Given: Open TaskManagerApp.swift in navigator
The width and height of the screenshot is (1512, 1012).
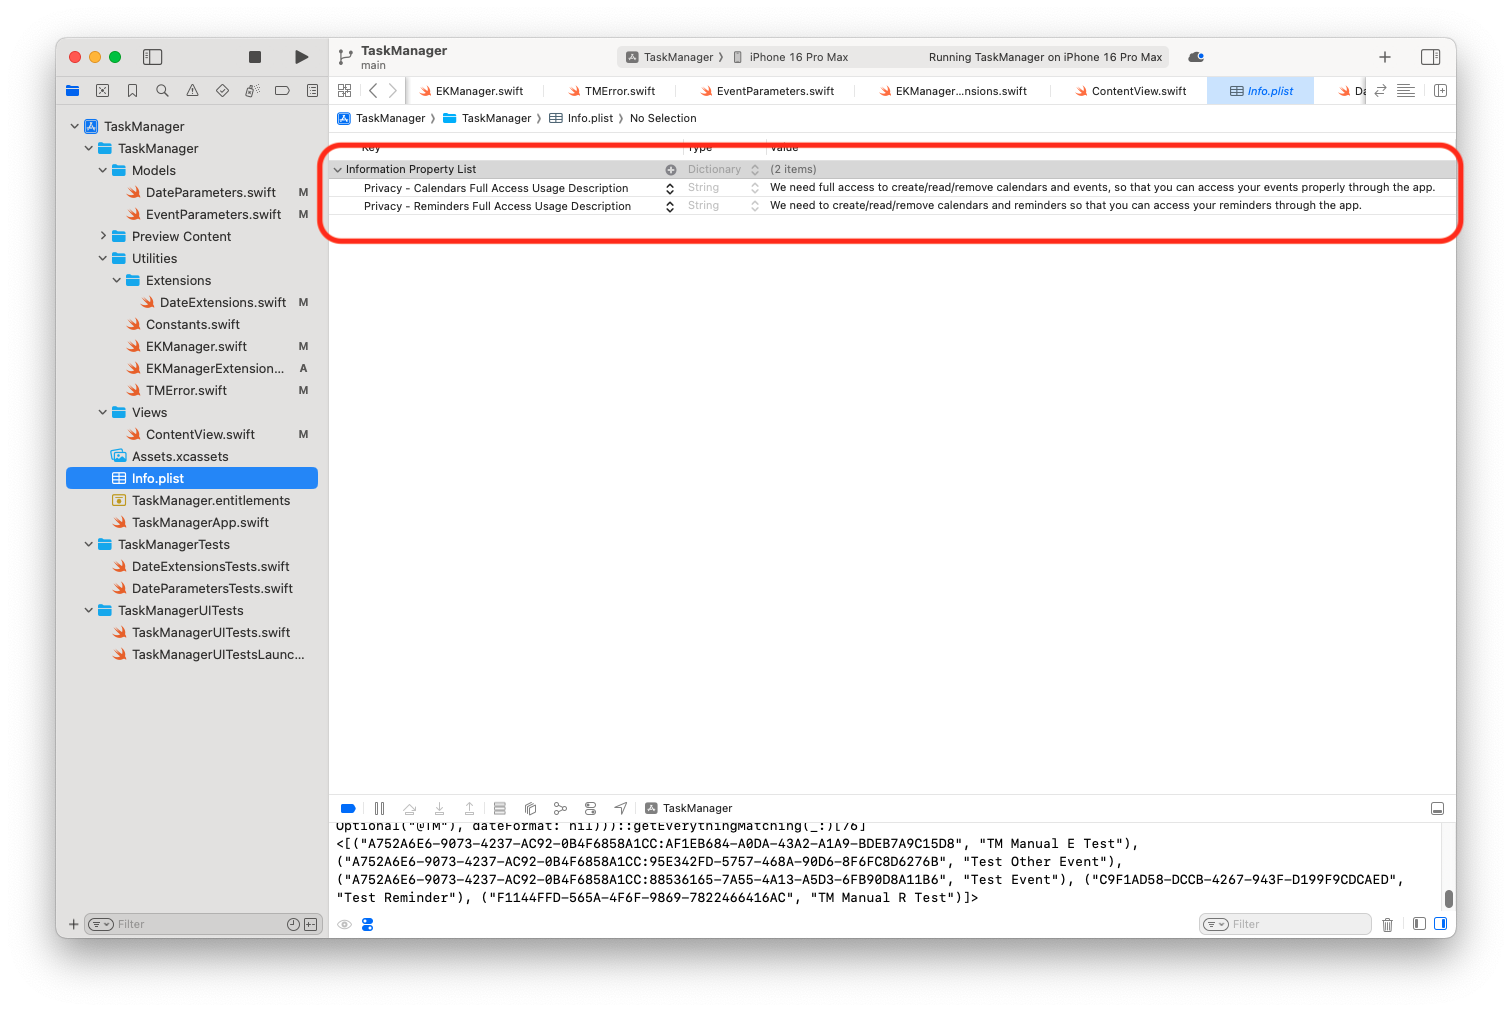Looking at the screenshot, I should [200, 522].
